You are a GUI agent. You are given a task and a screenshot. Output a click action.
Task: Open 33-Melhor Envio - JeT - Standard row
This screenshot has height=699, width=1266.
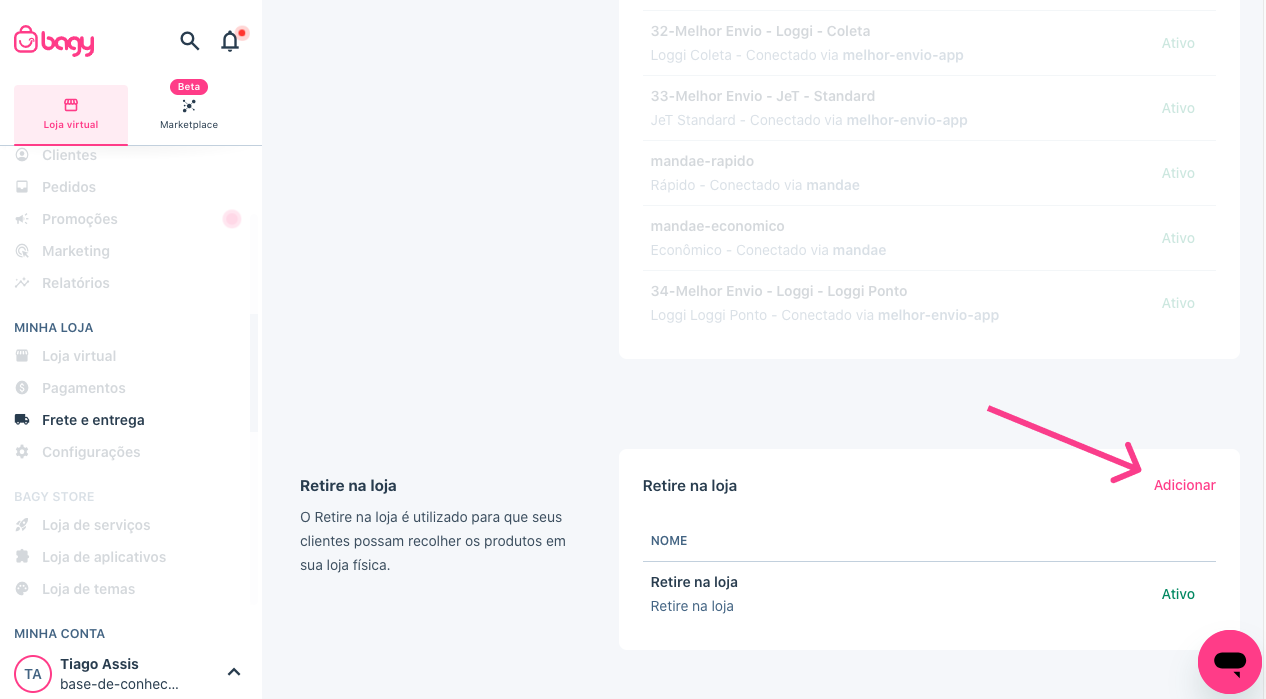click(x=929, y=108)
